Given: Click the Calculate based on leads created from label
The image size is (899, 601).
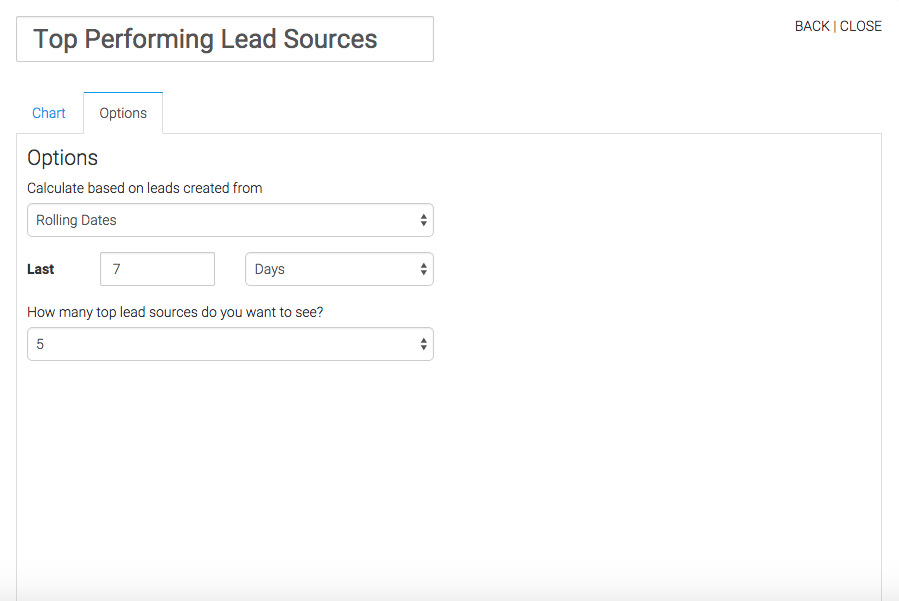Looking at the screenshot, I should click(144, 188).
